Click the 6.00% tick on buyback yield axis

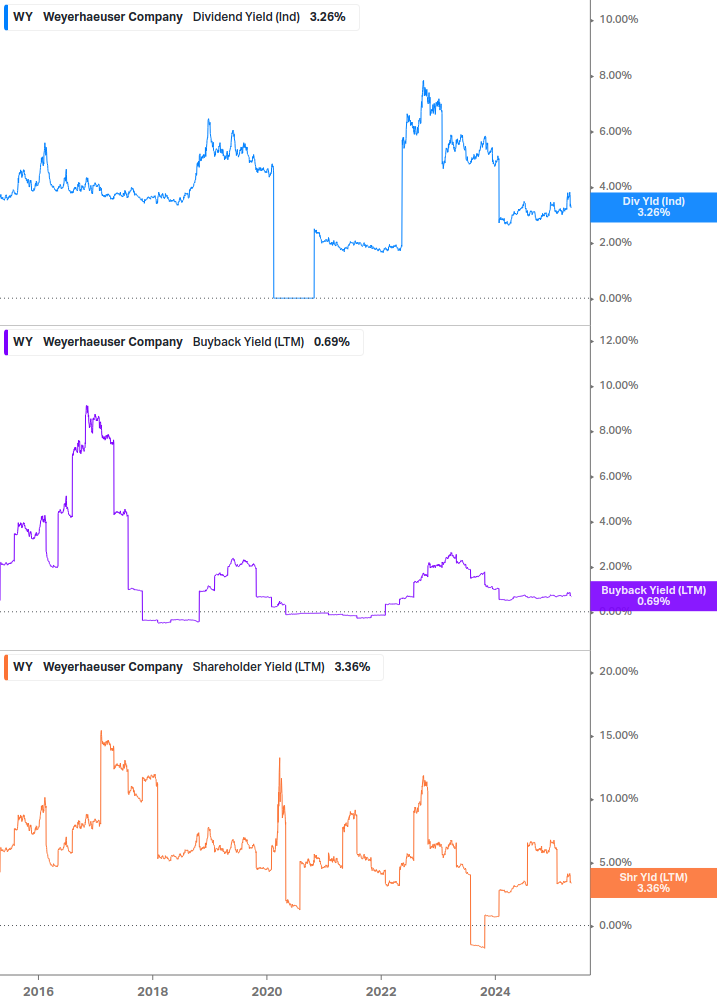click(x=615, y=476)
